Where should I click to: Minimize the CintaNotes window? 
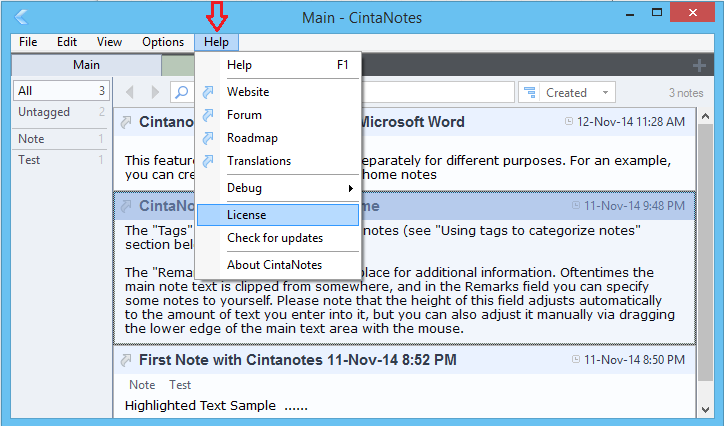point(631,14)
